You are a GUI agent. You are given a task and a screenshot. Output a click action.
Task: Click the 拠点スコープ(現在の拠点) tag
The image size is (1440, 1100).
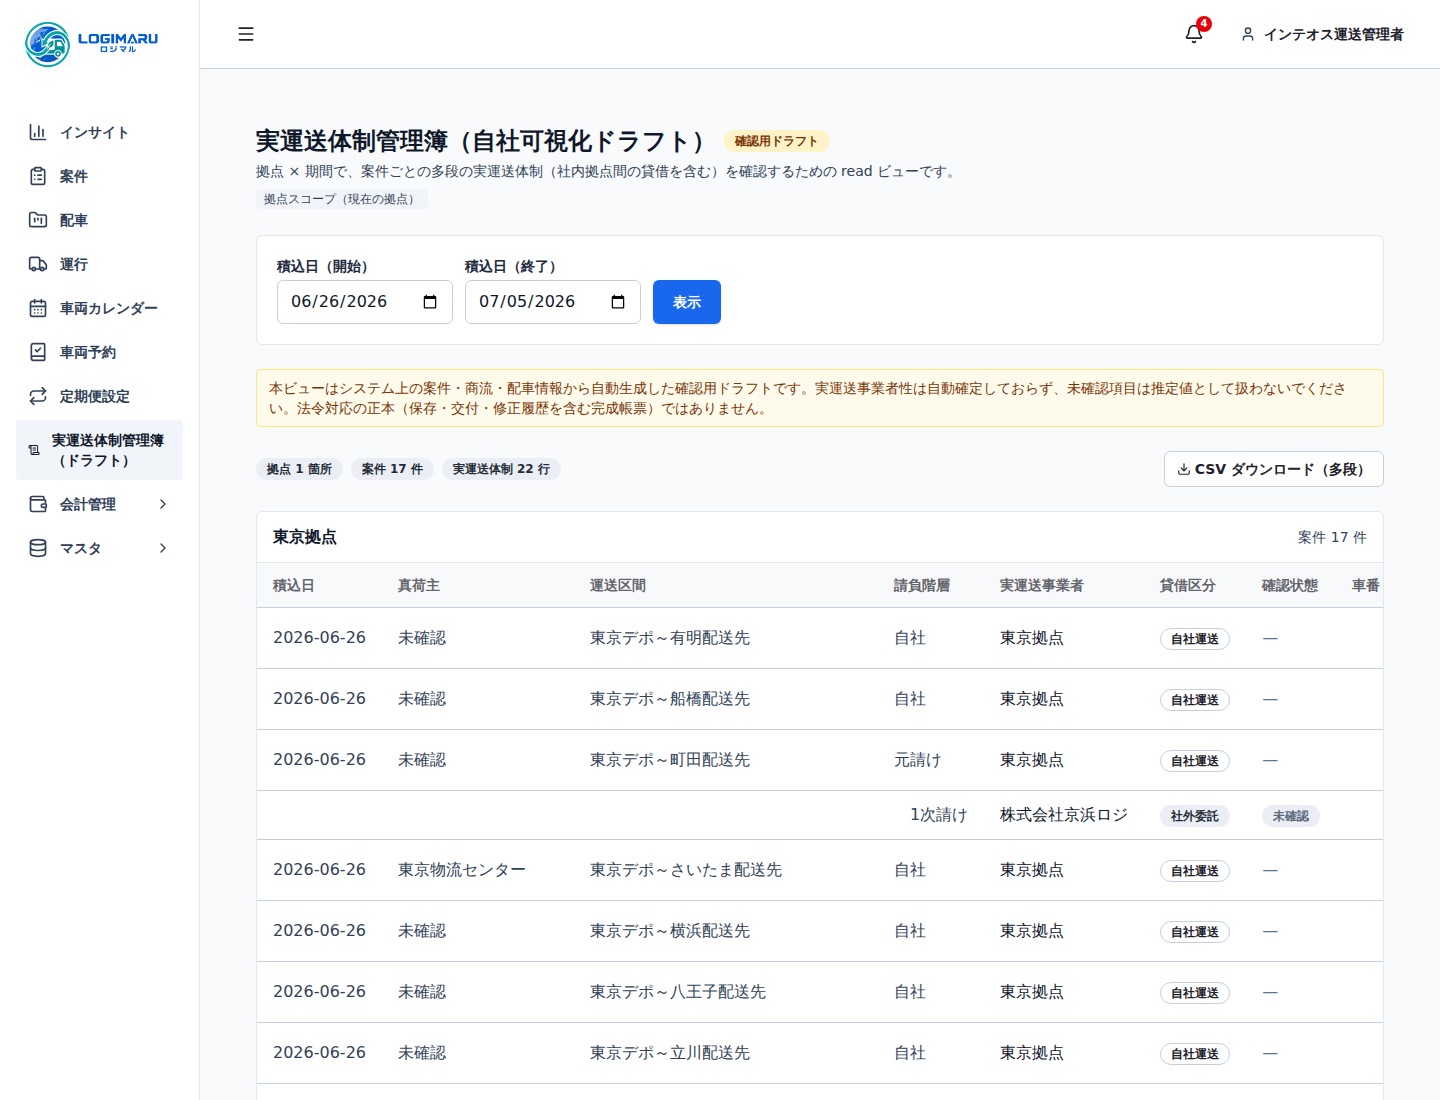click(342, 199)
